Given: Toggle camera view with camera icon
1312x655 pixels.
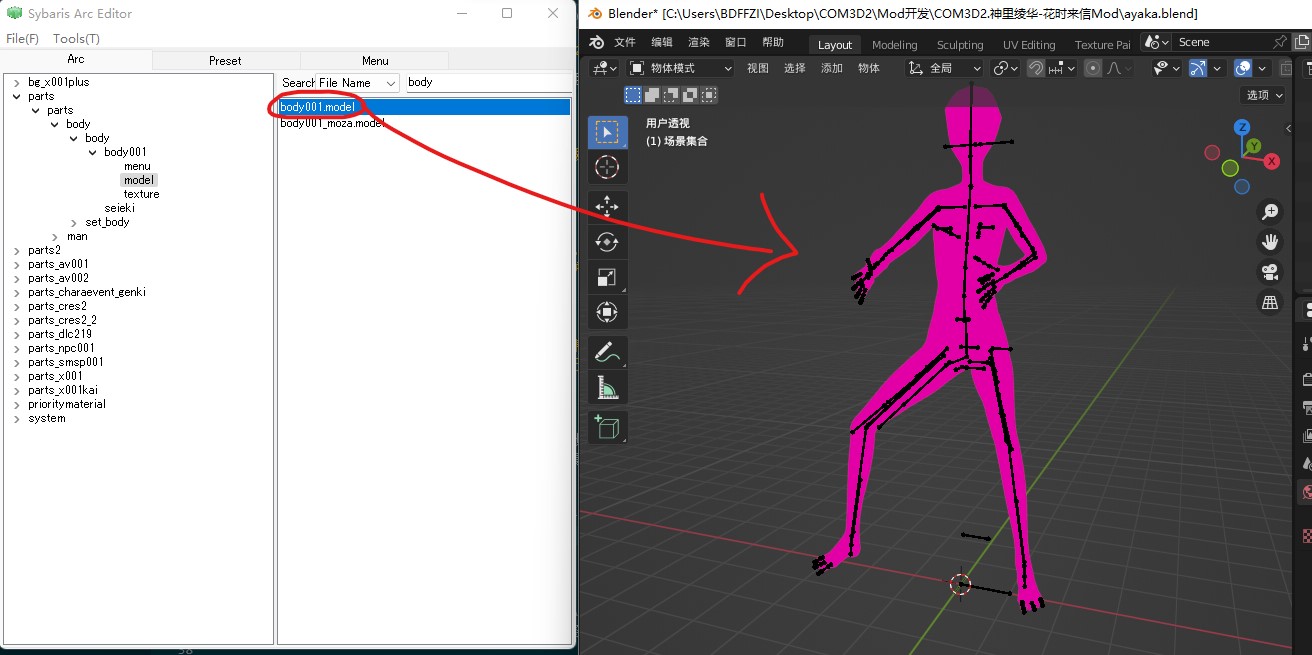Looking at the screenshot, I should [1270, 272].
